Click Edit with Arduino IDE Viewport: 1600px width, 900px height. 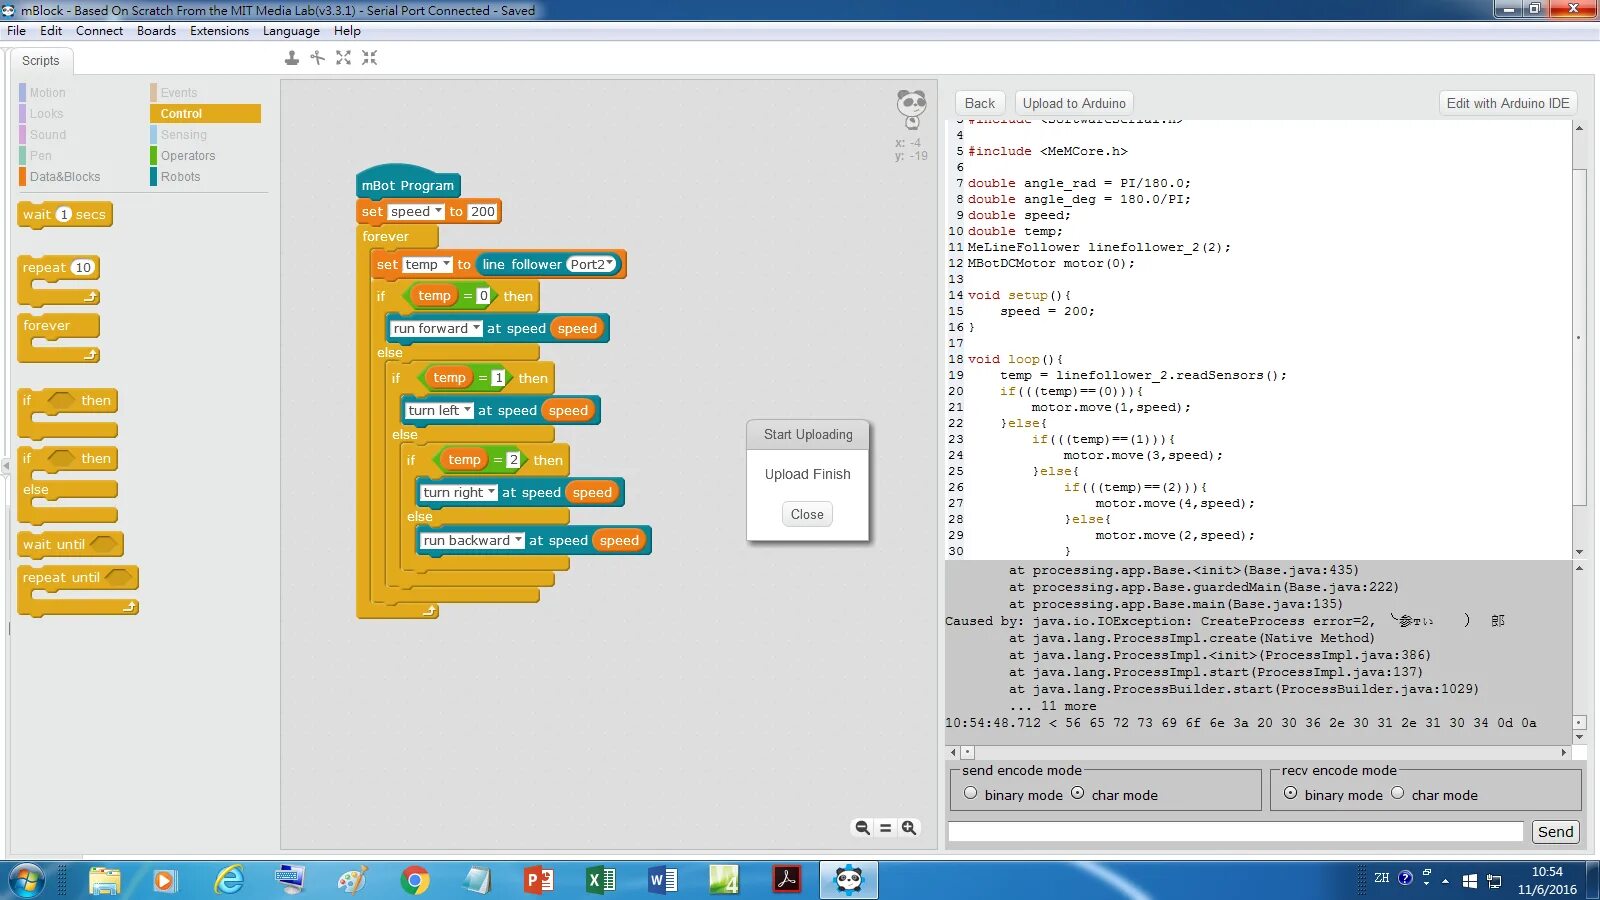point(1508,103)
